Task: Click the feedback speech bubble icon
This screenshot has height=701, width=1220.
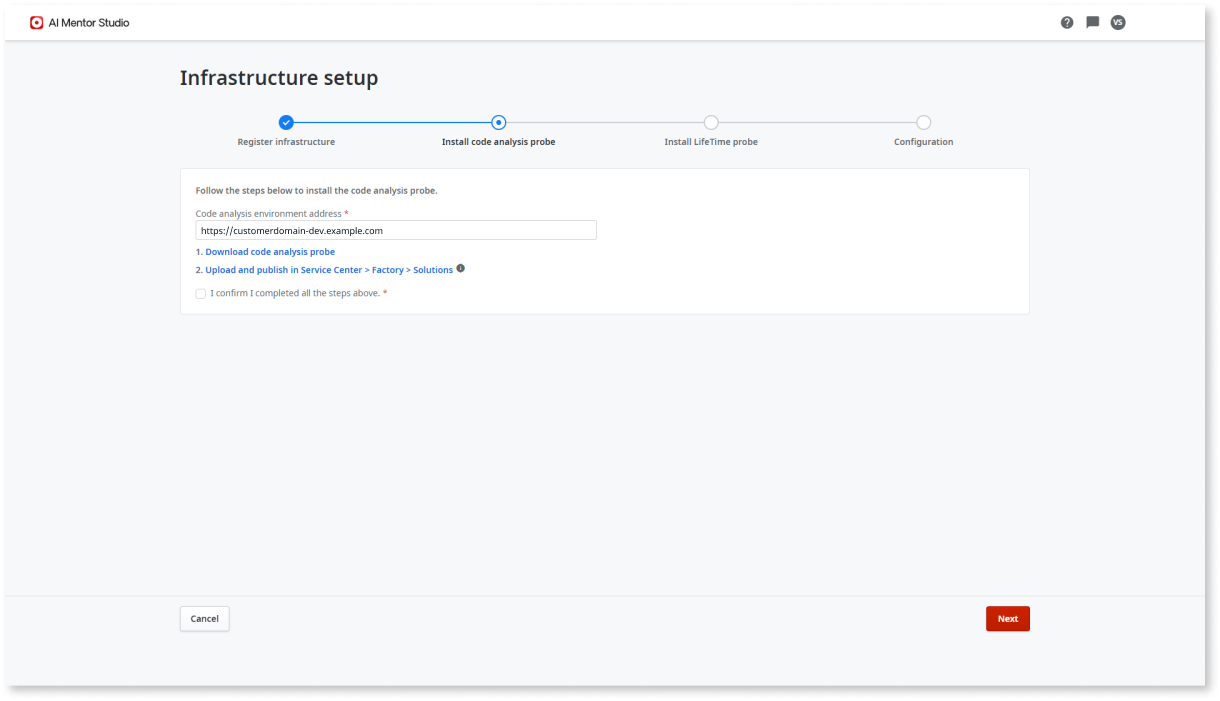Action: [1092, 22]
